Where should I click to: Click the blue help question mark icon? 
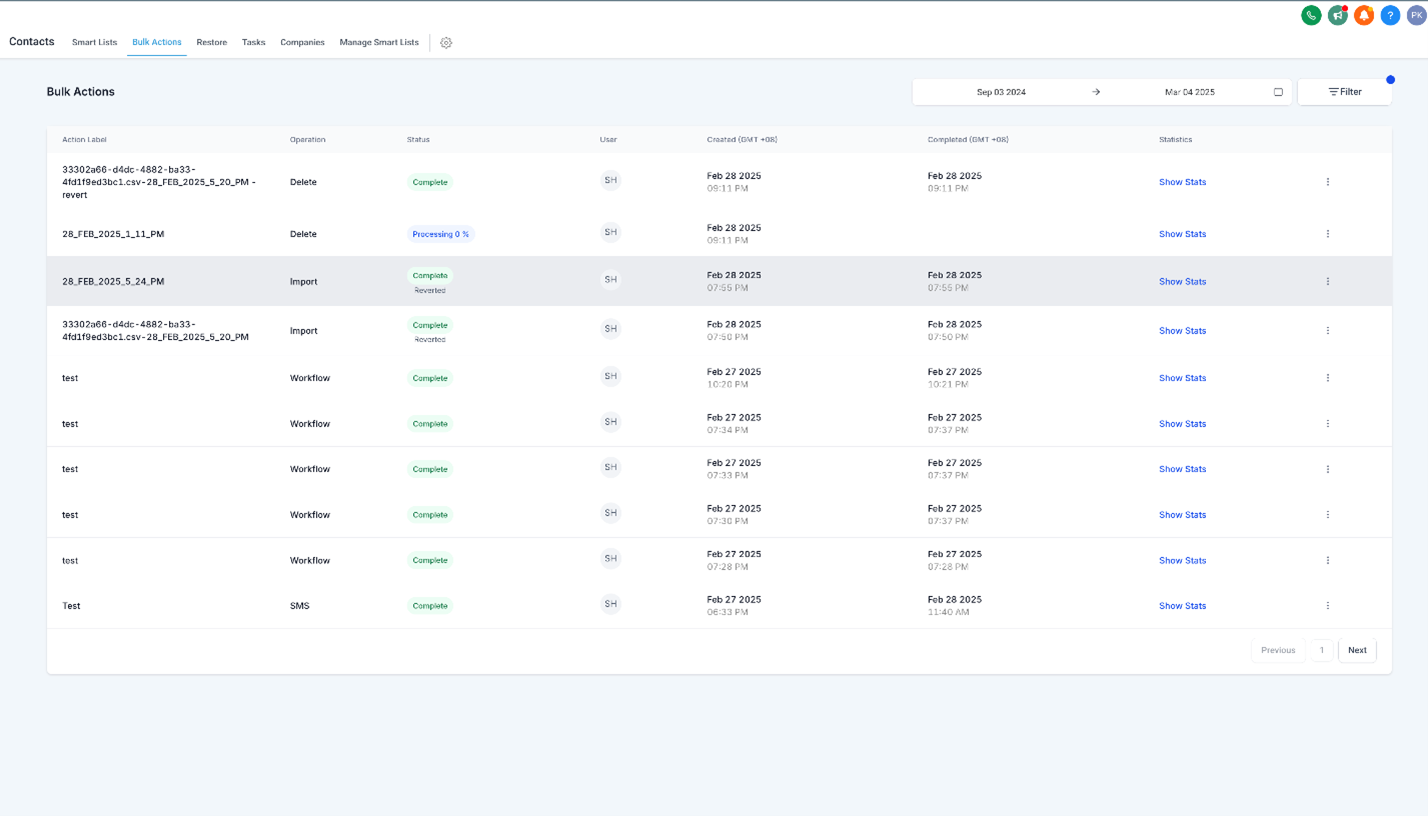pos(1390,15)
